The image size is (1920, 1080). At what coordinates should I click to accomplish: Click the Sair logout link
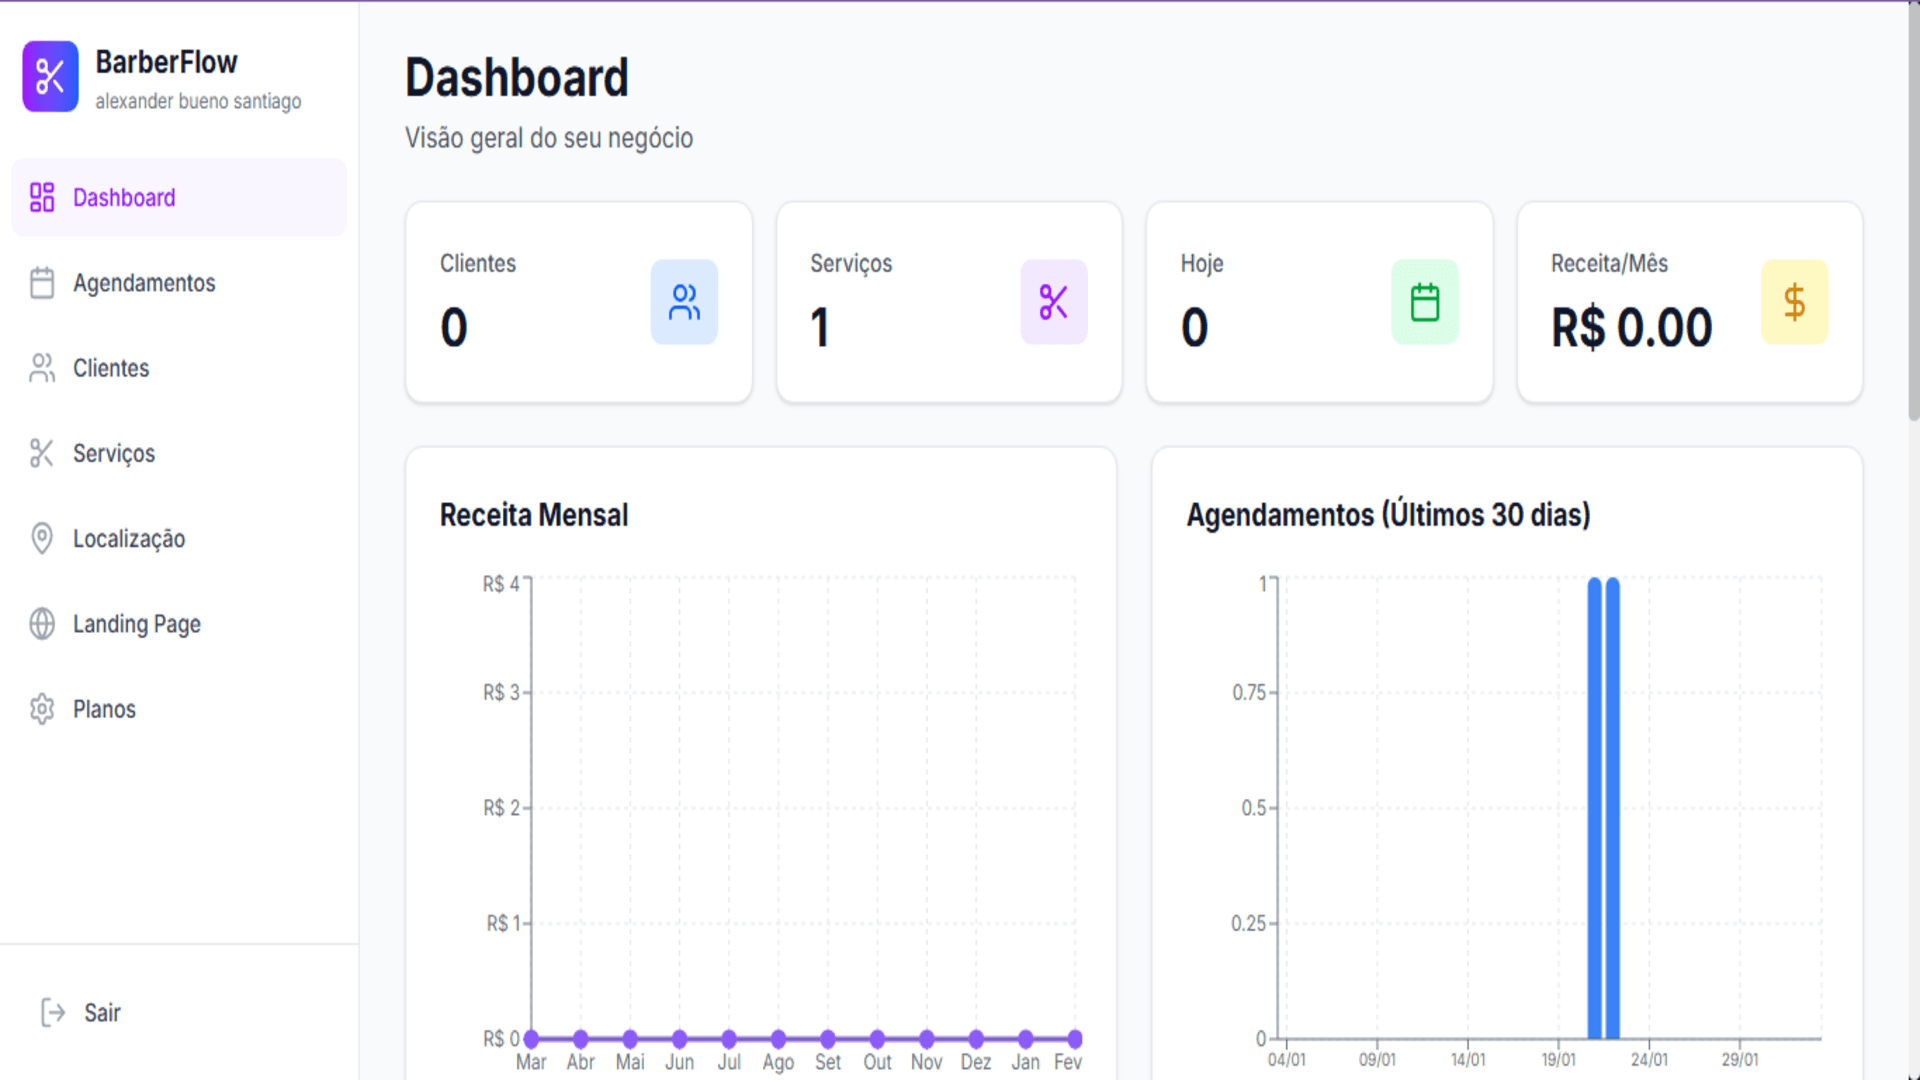(102, 1013)
